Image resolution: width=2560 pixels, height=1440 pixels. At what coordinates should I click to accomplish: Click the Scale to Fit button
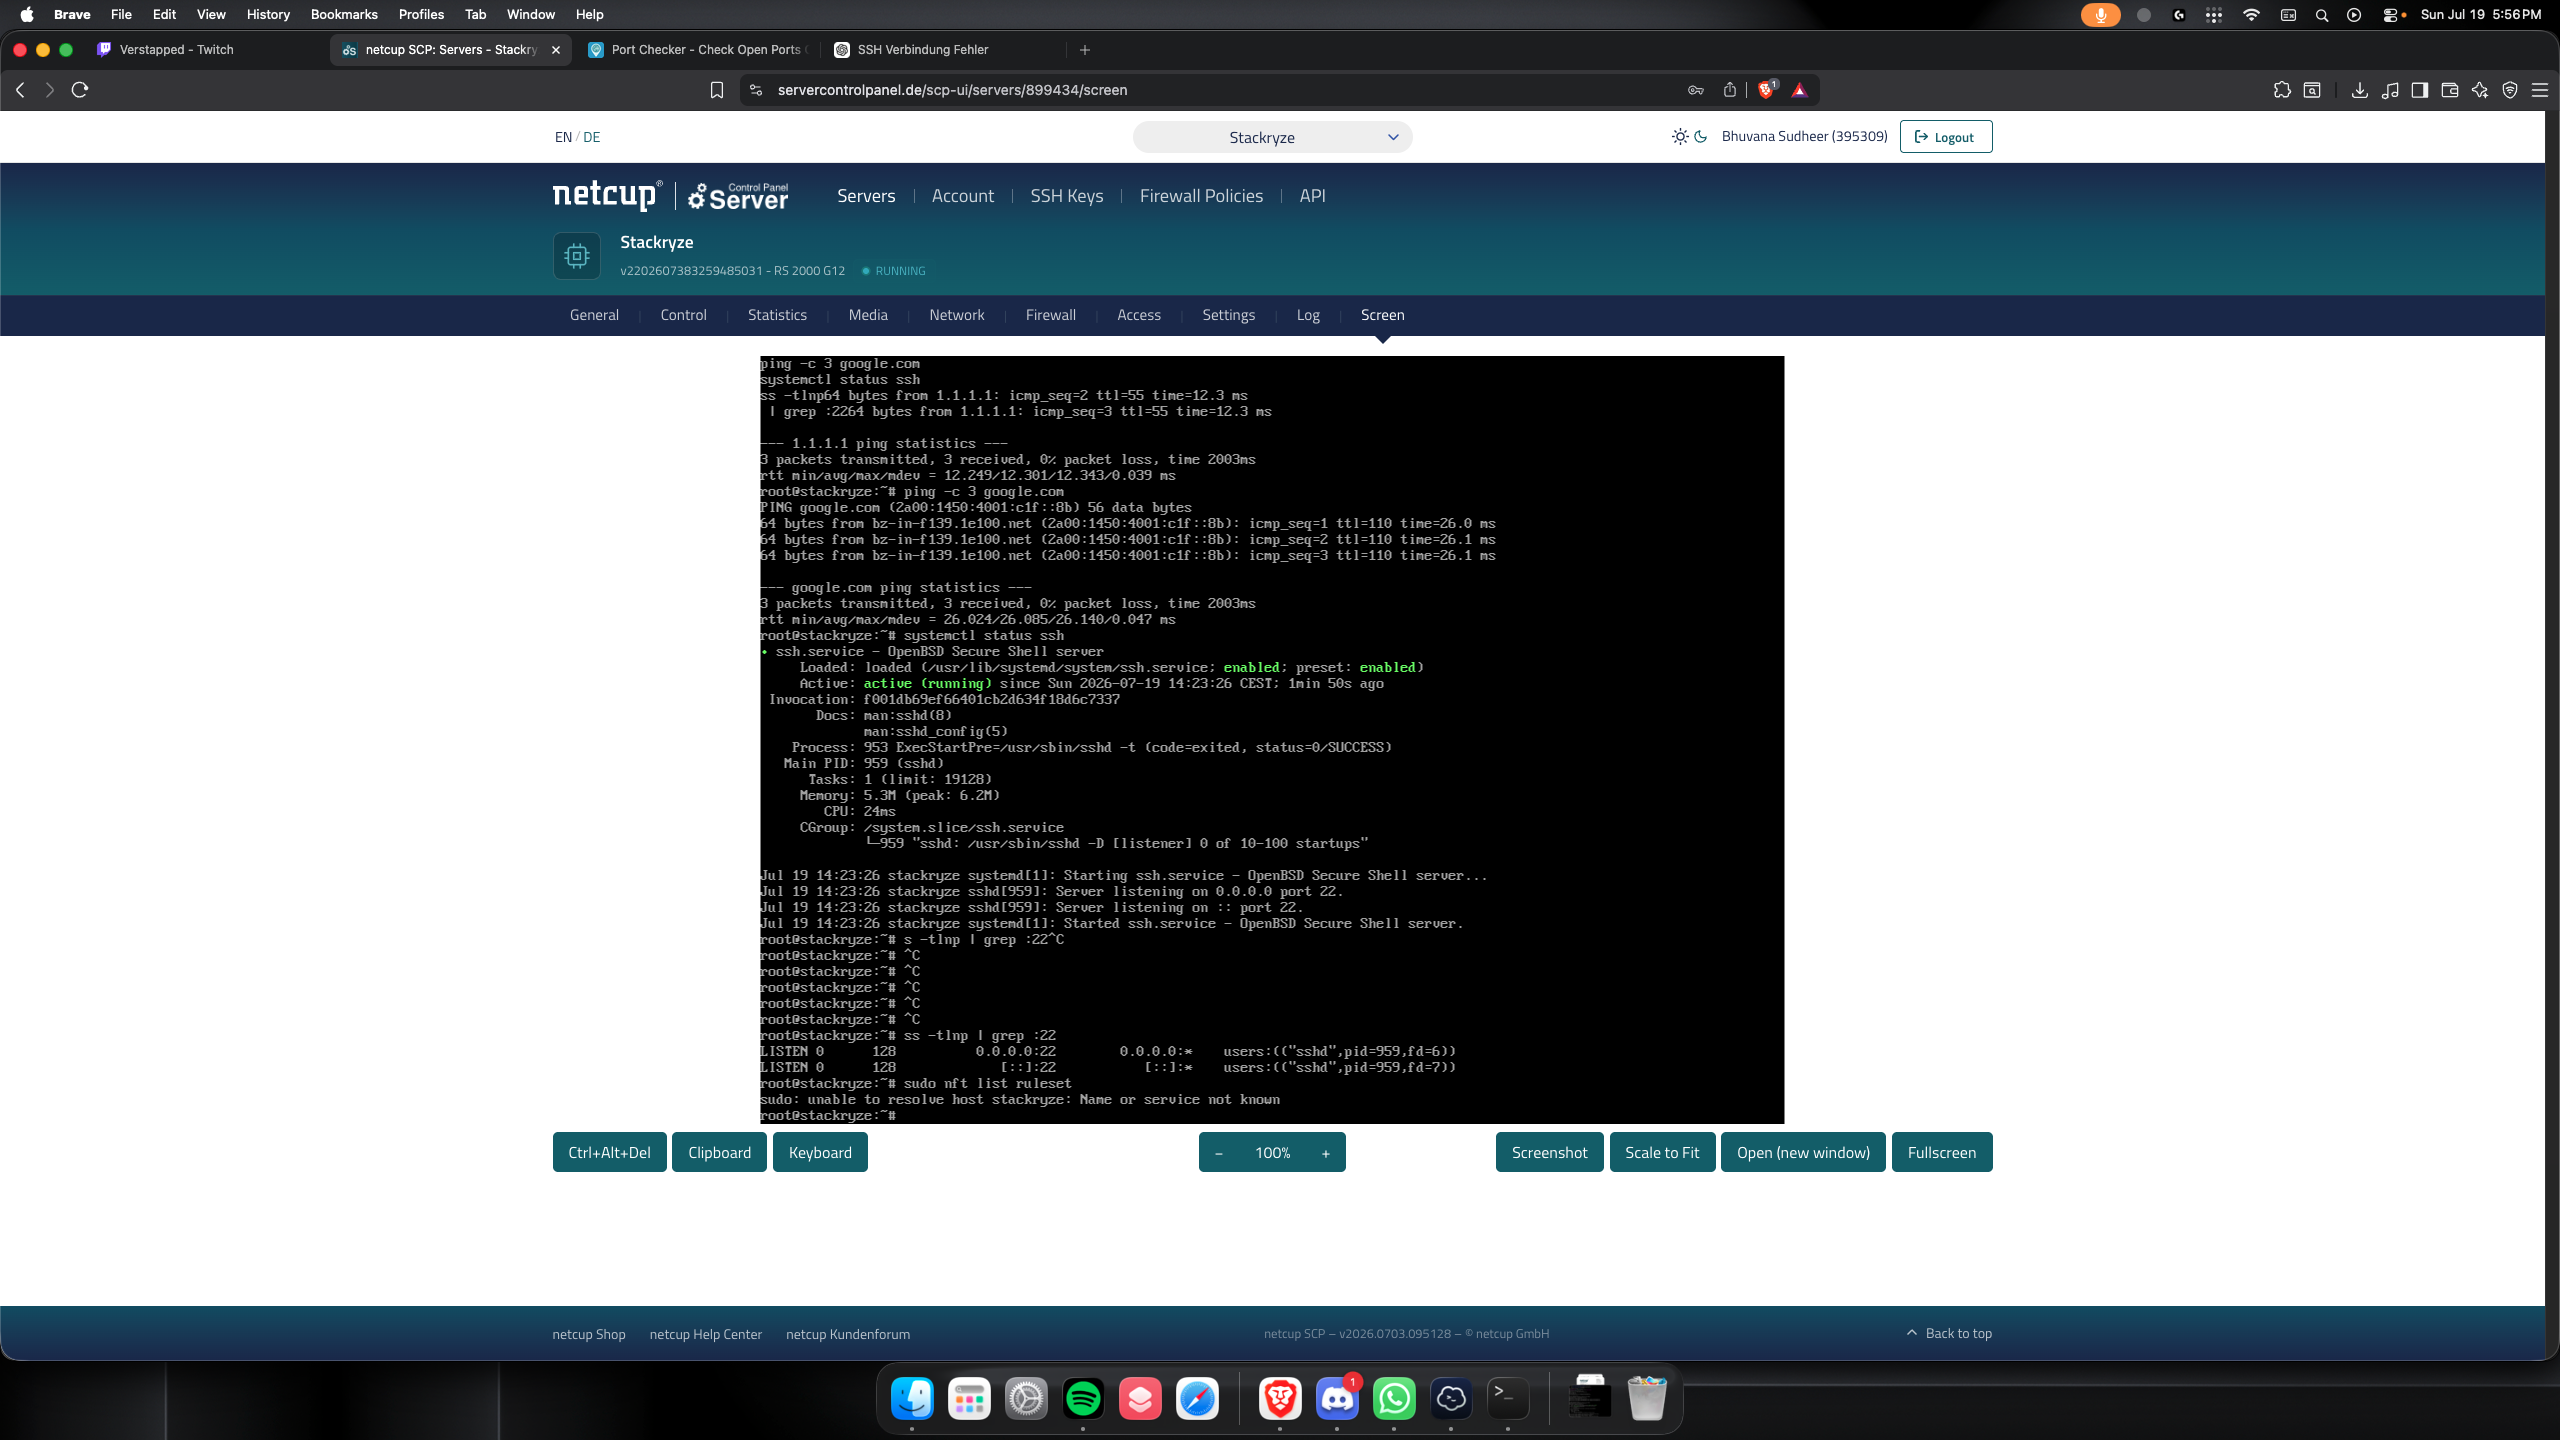tap(1662, 1153)
